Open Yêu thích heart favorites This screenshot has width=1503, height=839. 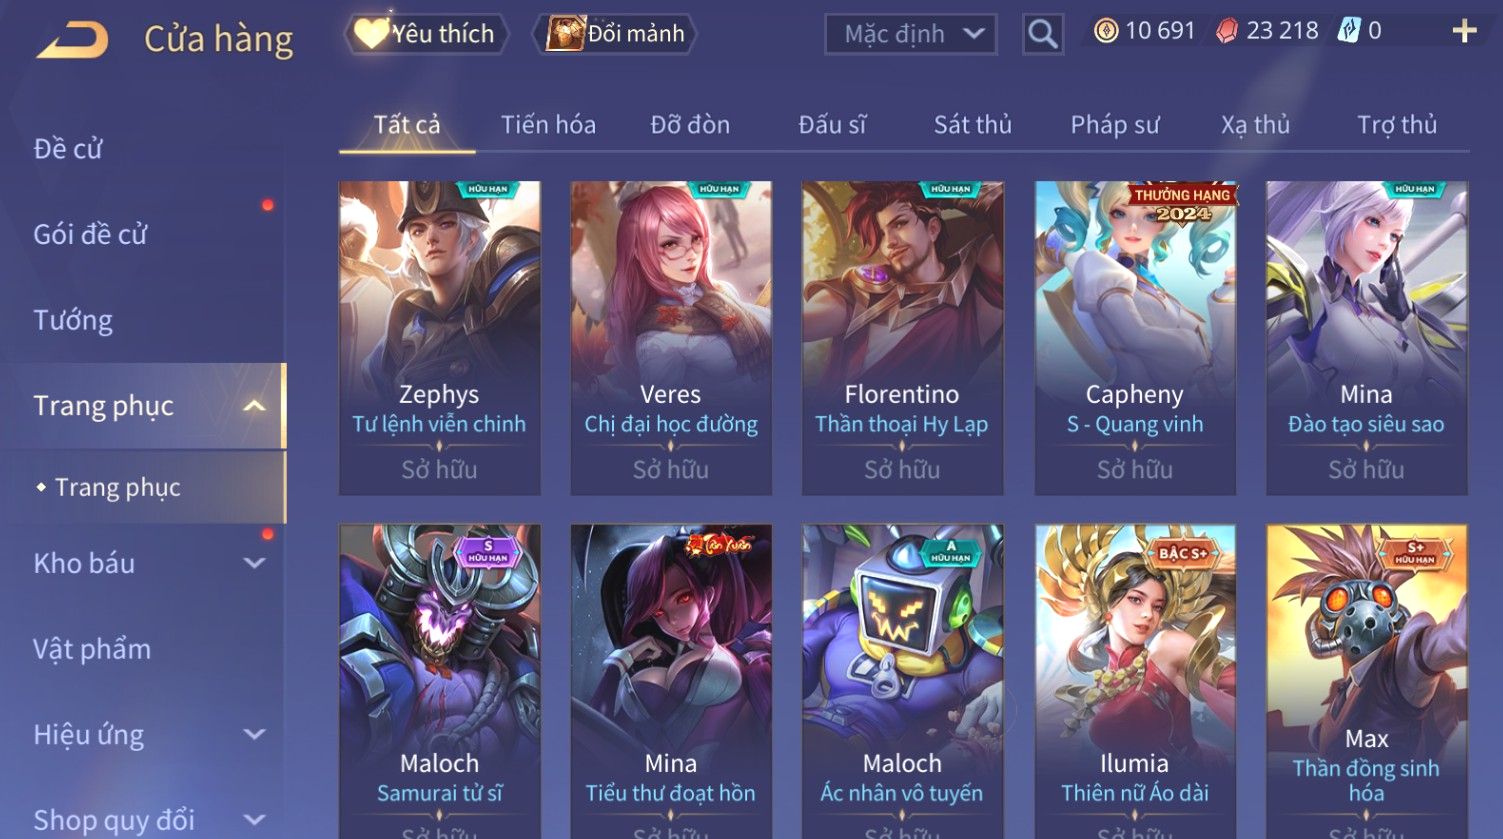(x=426, y=34)
